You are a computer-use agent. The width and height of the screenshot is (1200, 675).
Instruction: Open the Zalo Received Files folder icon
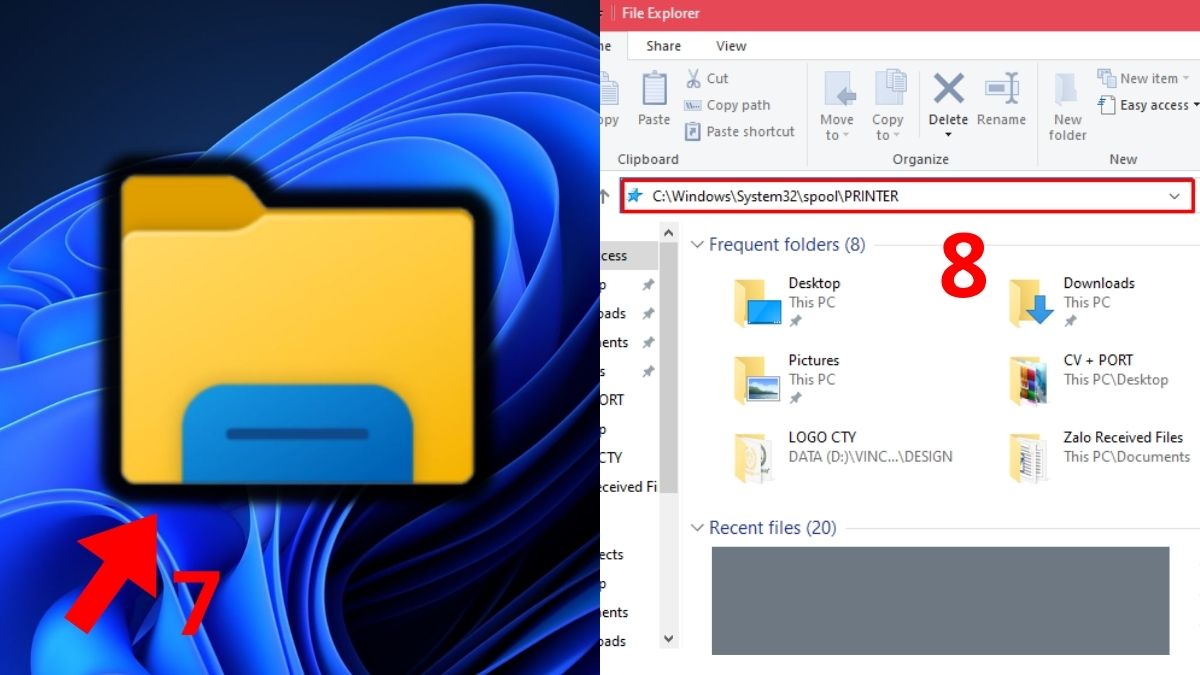point(1029,457)
